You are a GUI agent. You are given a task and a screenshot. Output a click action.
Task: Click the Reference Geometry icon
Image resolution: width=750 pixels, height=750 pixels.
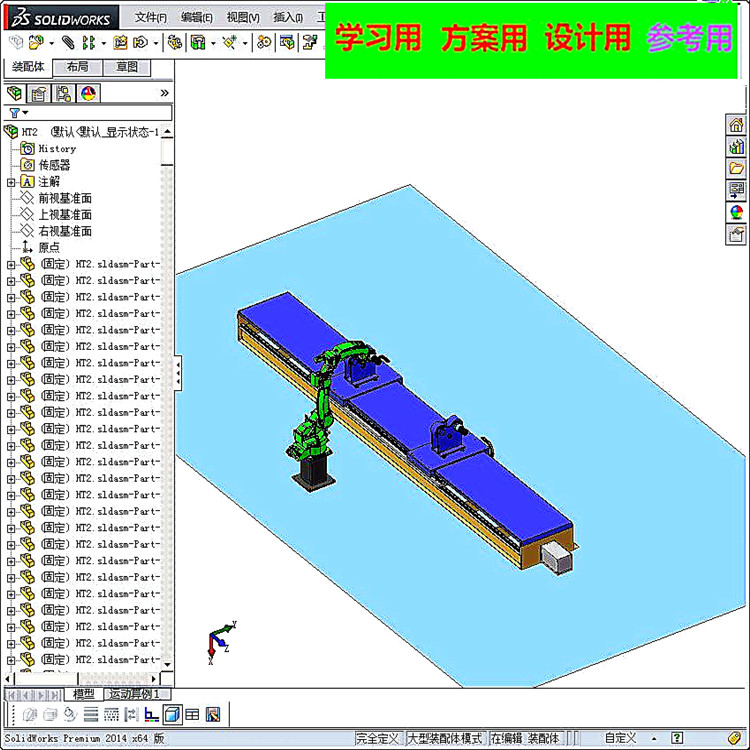pyautogui.click(x=230, y=43)
